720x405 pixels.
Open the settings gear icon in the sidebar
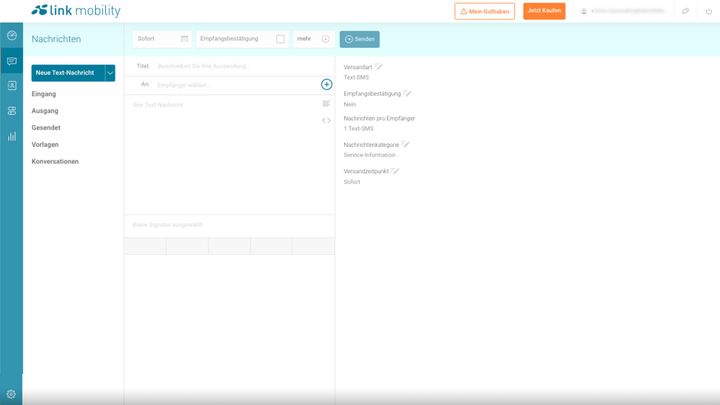click(11, 394)
